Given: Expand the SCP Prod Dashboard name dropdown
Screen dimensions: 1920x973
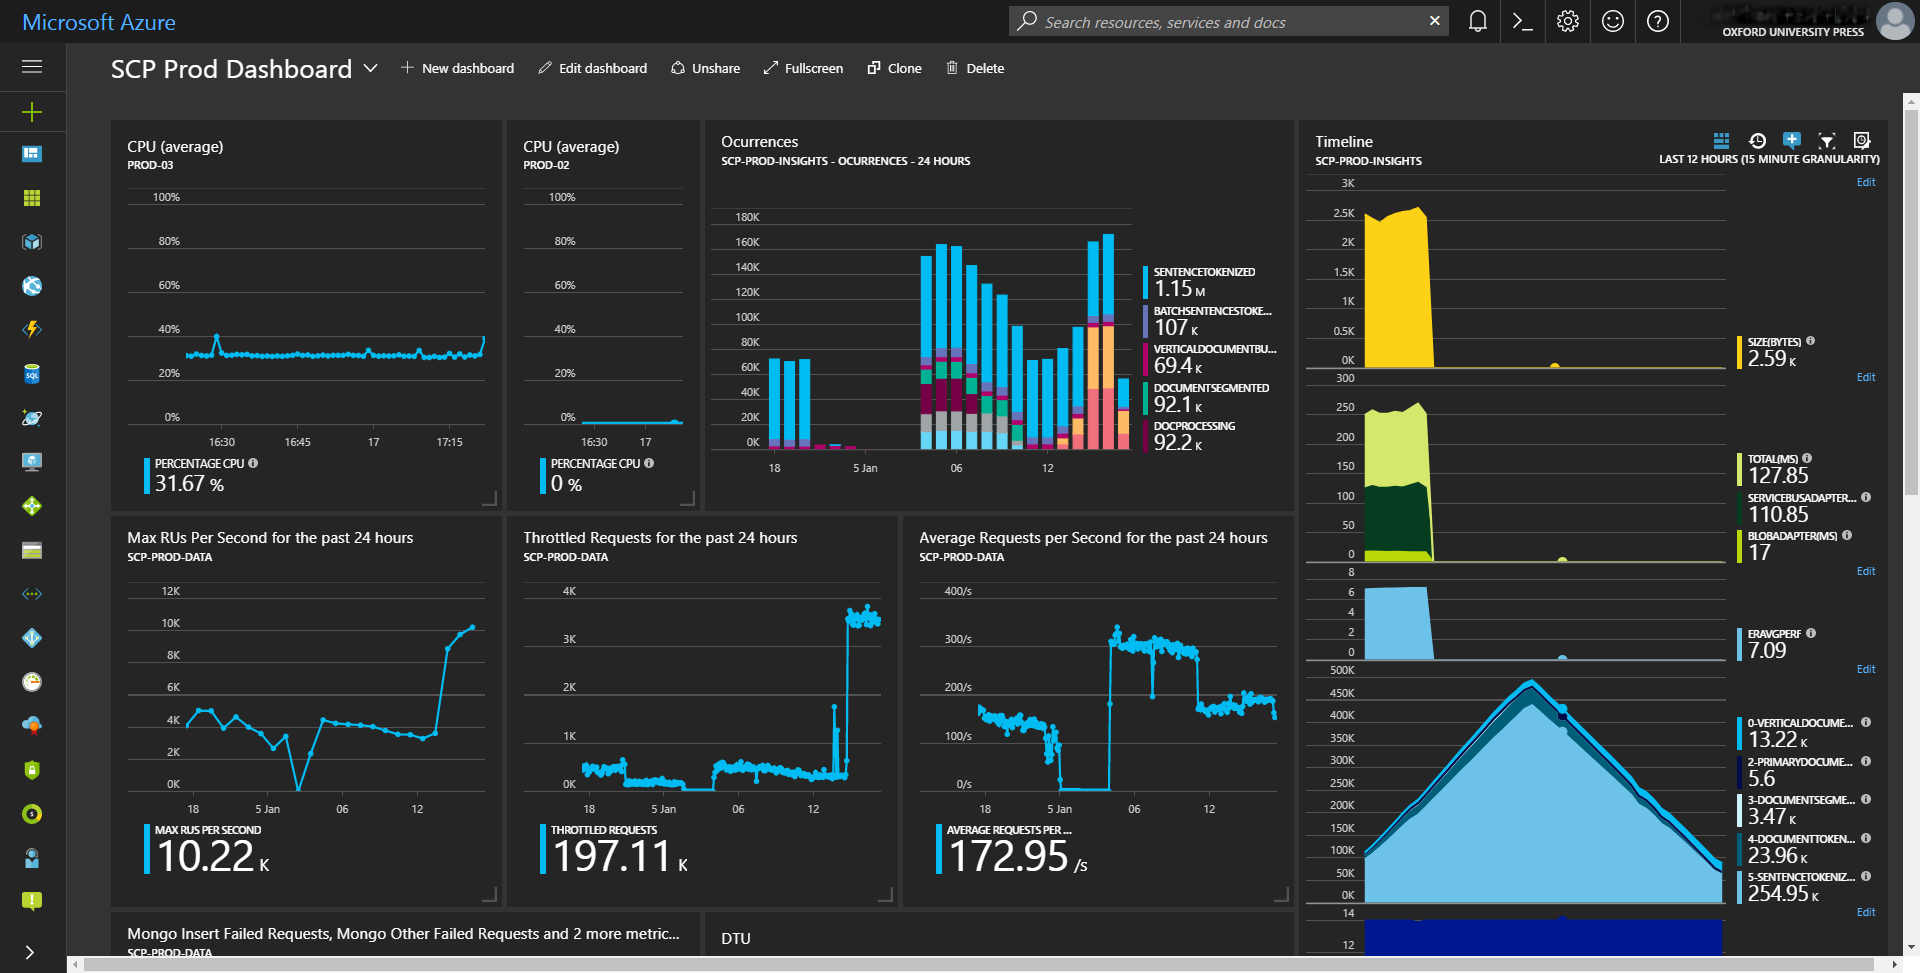Looking at the screenshot, I should (x=371, y=68).
